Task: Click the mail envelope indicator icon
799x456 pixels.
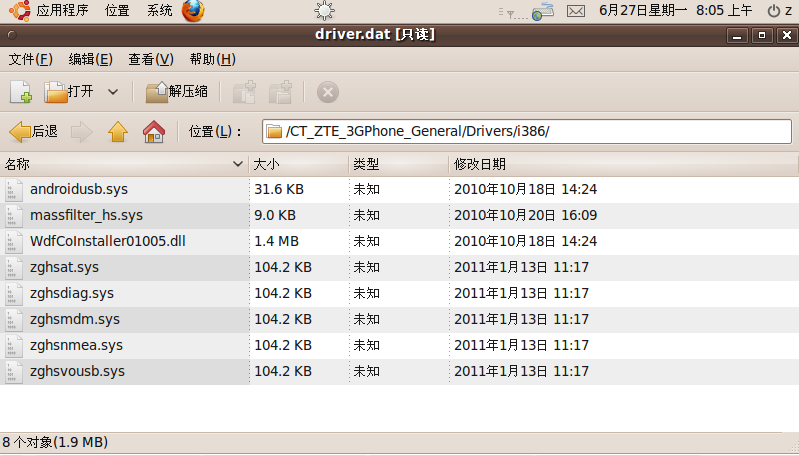Action: 576,11
